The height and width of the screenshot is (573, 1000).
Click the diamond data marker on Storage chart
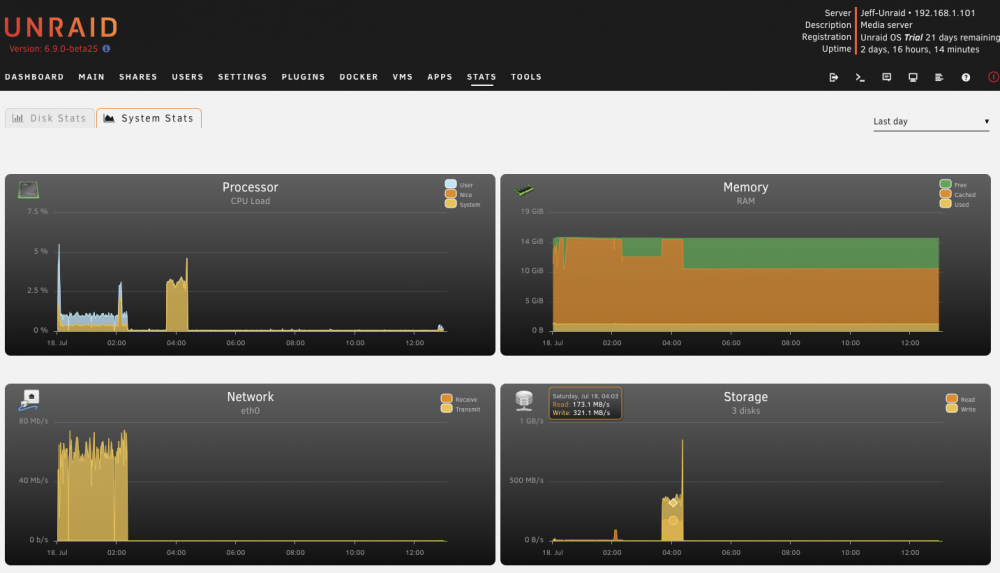tap(673, 503)
